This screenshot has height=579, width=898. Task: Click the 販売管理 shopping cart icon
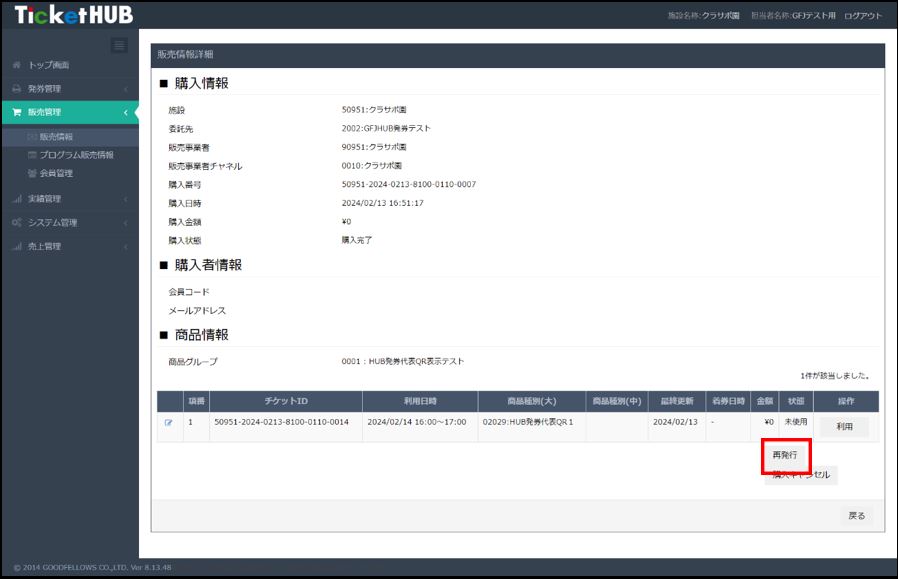(x=15, y=112)
